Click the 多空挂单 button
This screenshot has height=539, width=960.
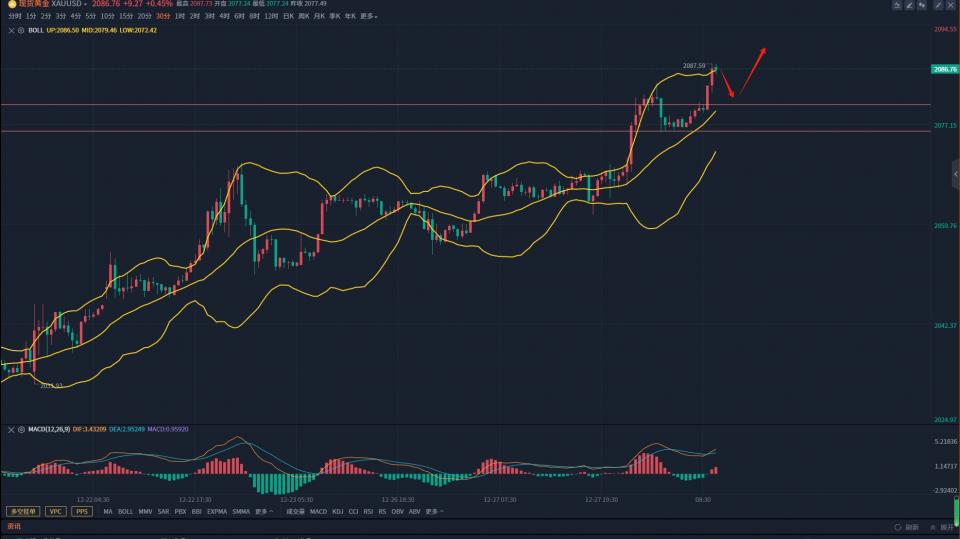point(23,511)
